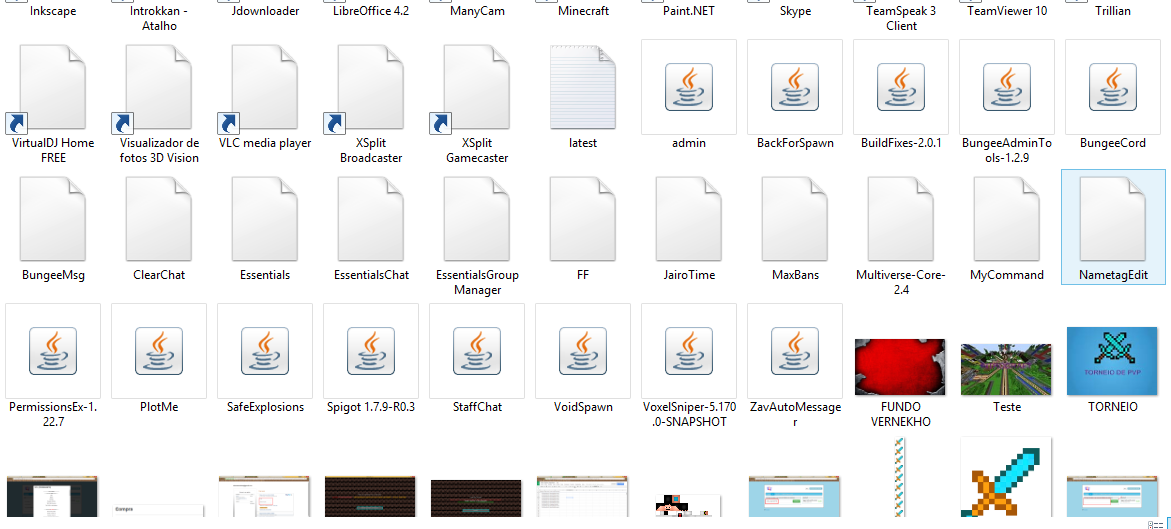This screenshot has width=1171, height=529.
Task: Click the Trillian label text
Action: point(1113,11)
